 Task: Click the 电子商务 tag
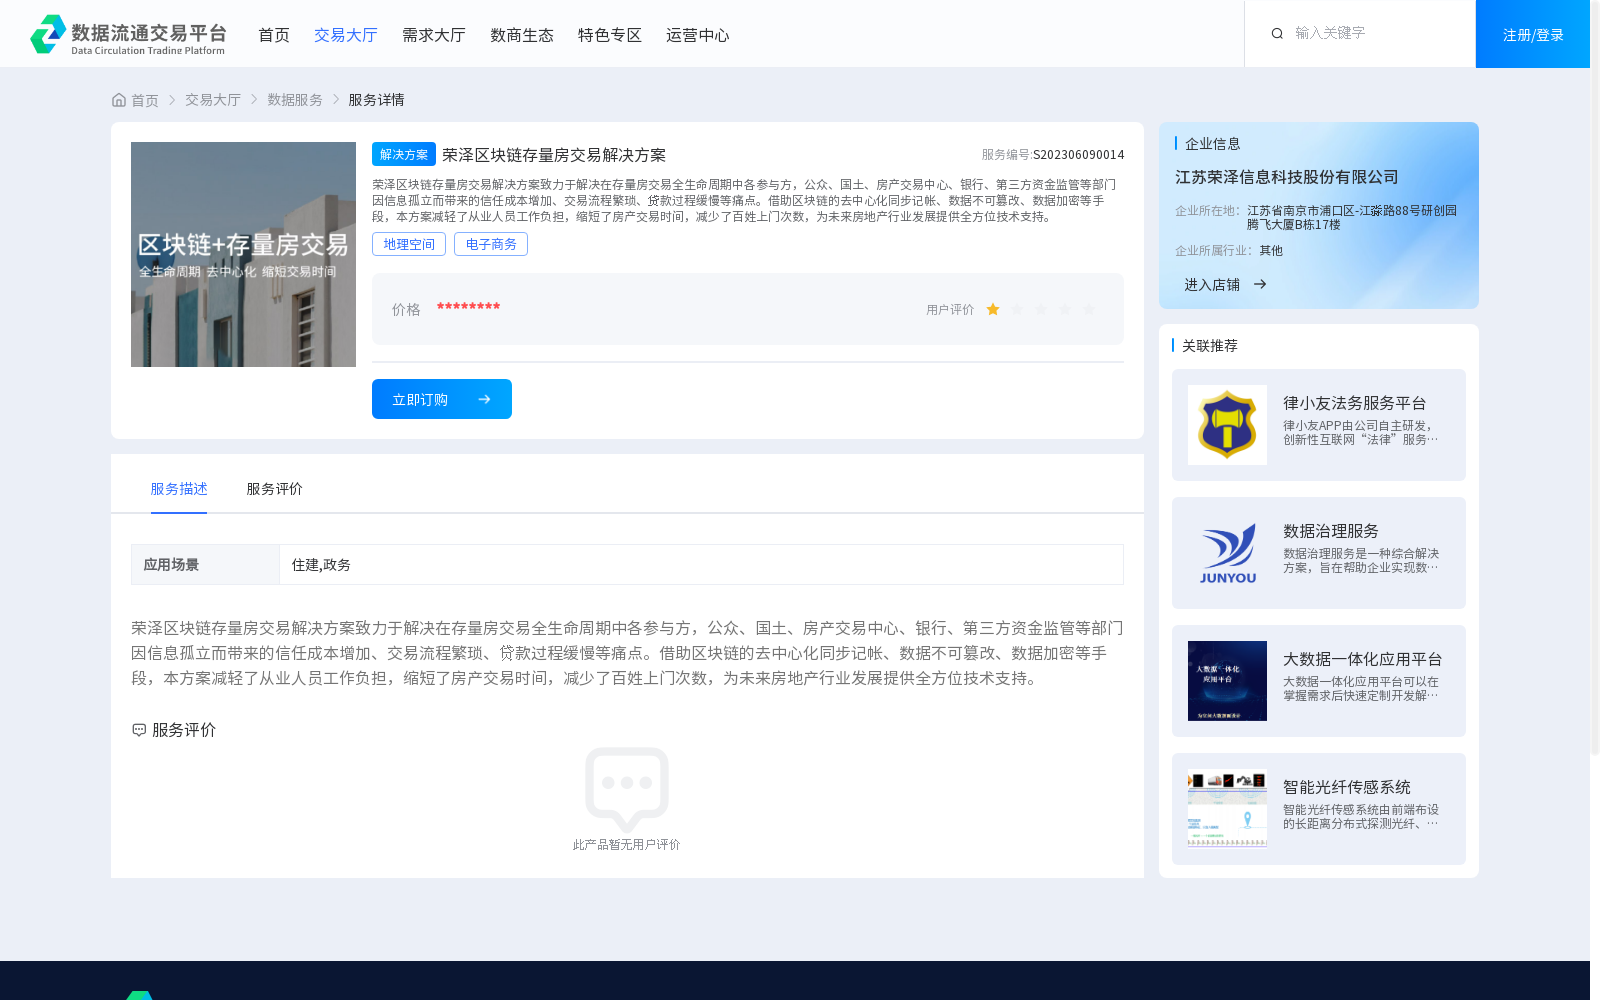(x=491, y=244)
